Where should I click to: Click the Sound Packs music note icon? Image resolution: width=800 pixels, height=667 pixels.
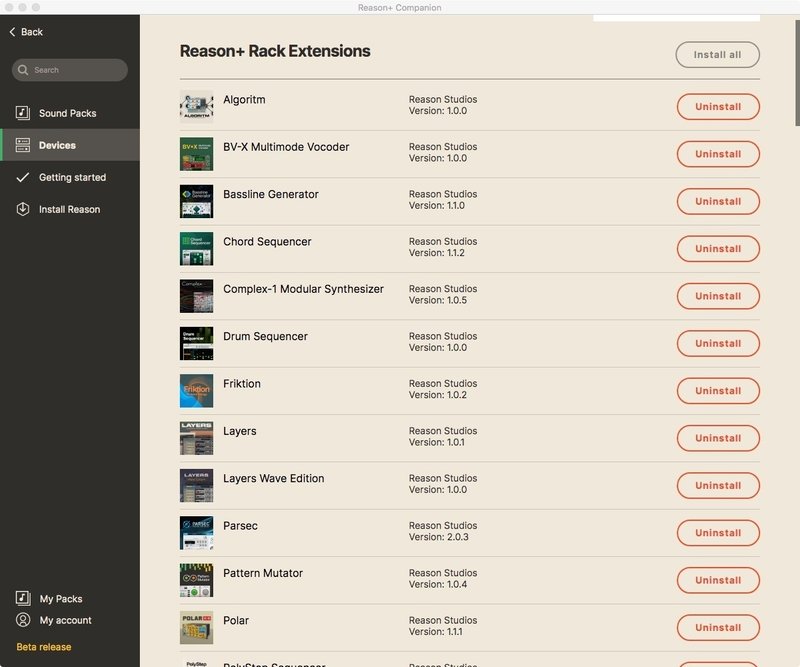pyautogui.click(x=22, y=113)
